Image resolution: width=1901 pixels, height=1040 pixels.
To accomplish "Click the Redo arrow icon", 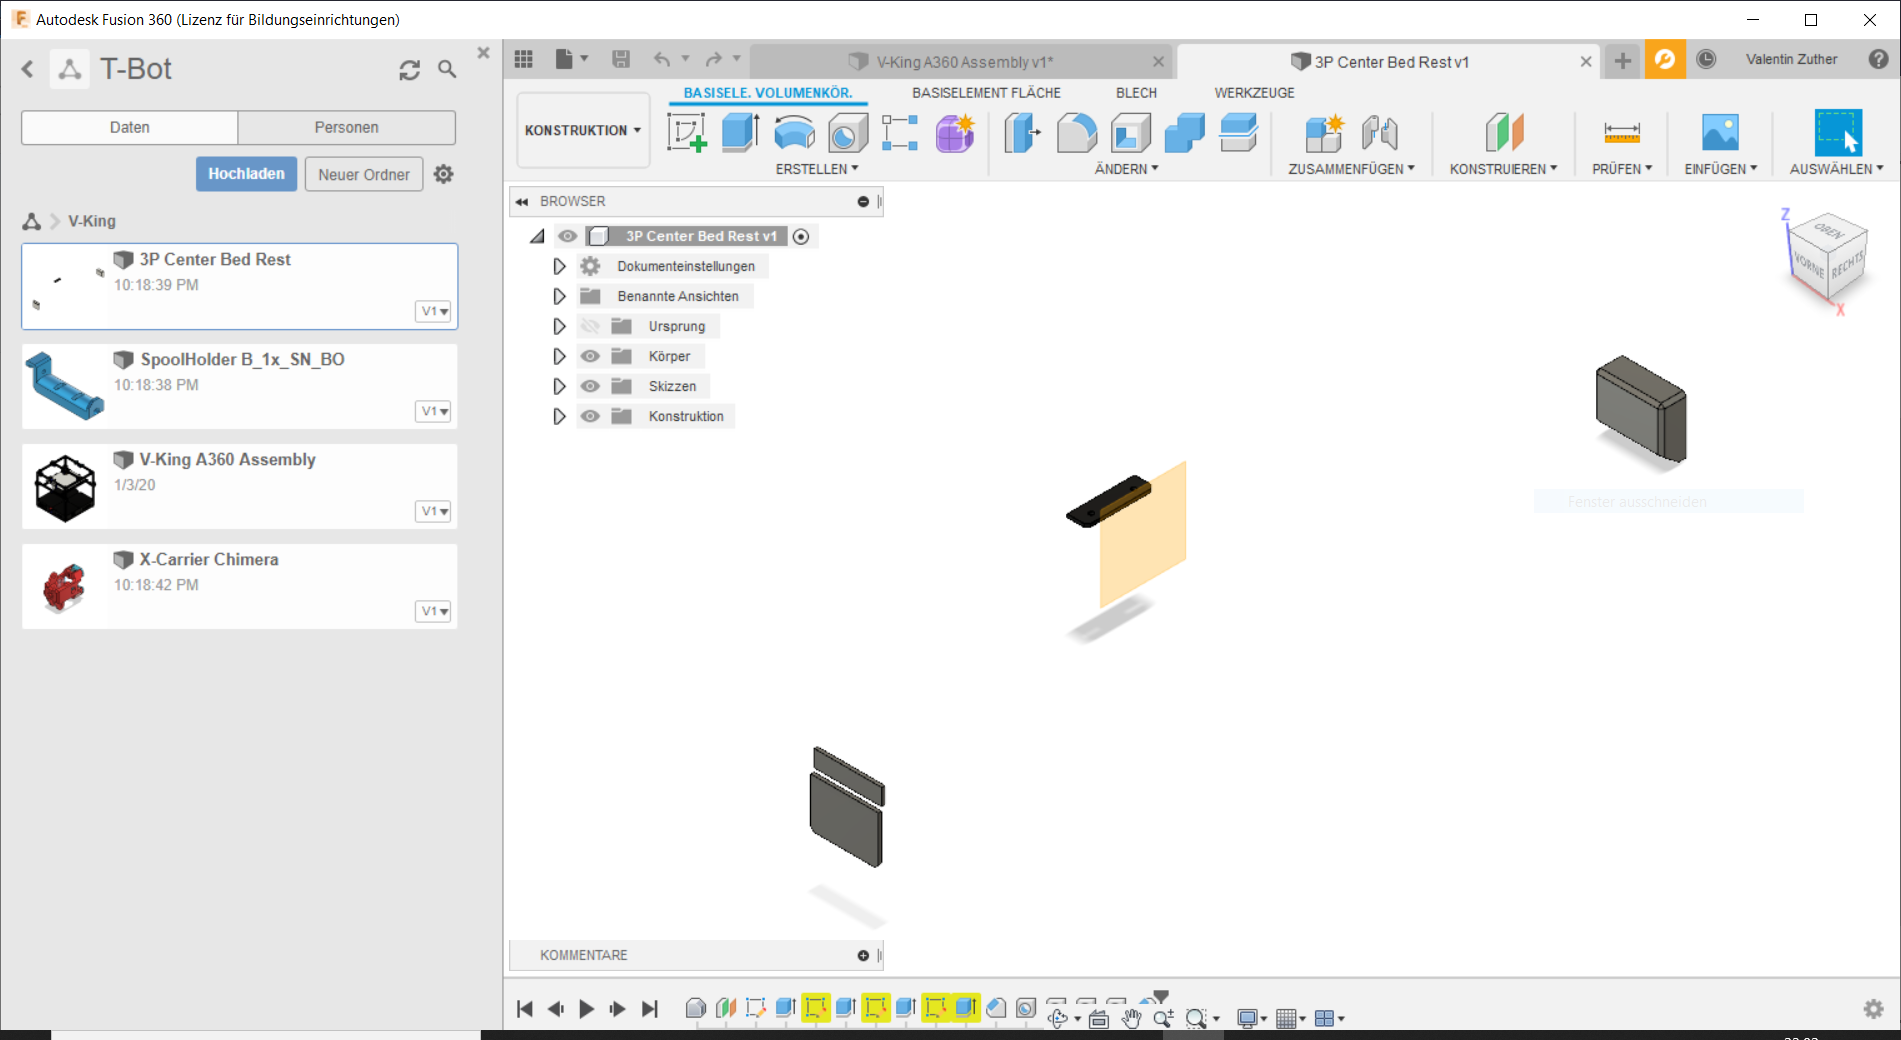I will (713, 59).
